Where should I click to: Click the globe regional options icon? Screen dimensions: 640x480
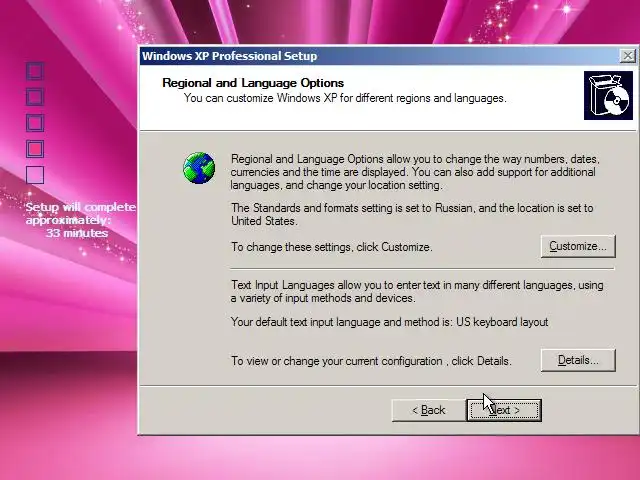(199, 168)
